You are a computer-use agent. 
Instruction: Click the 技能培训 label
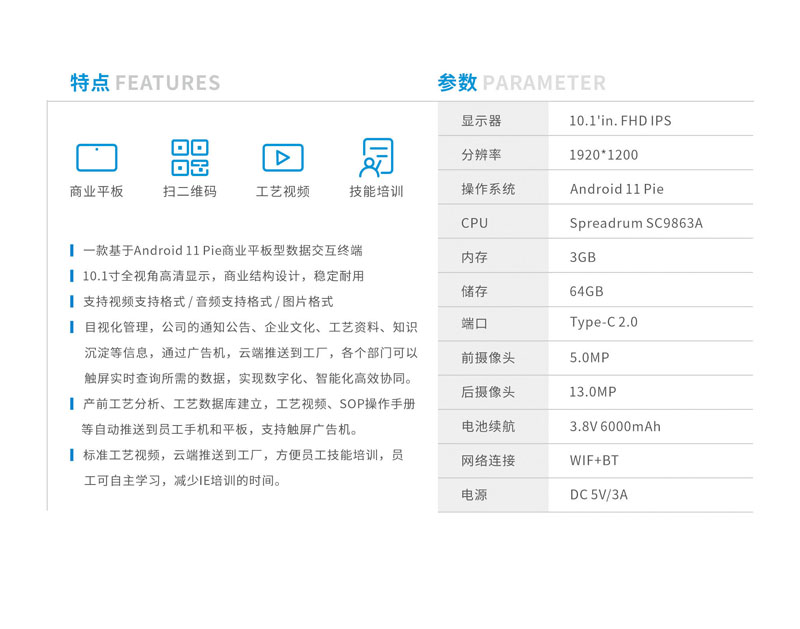pos(376,191)
